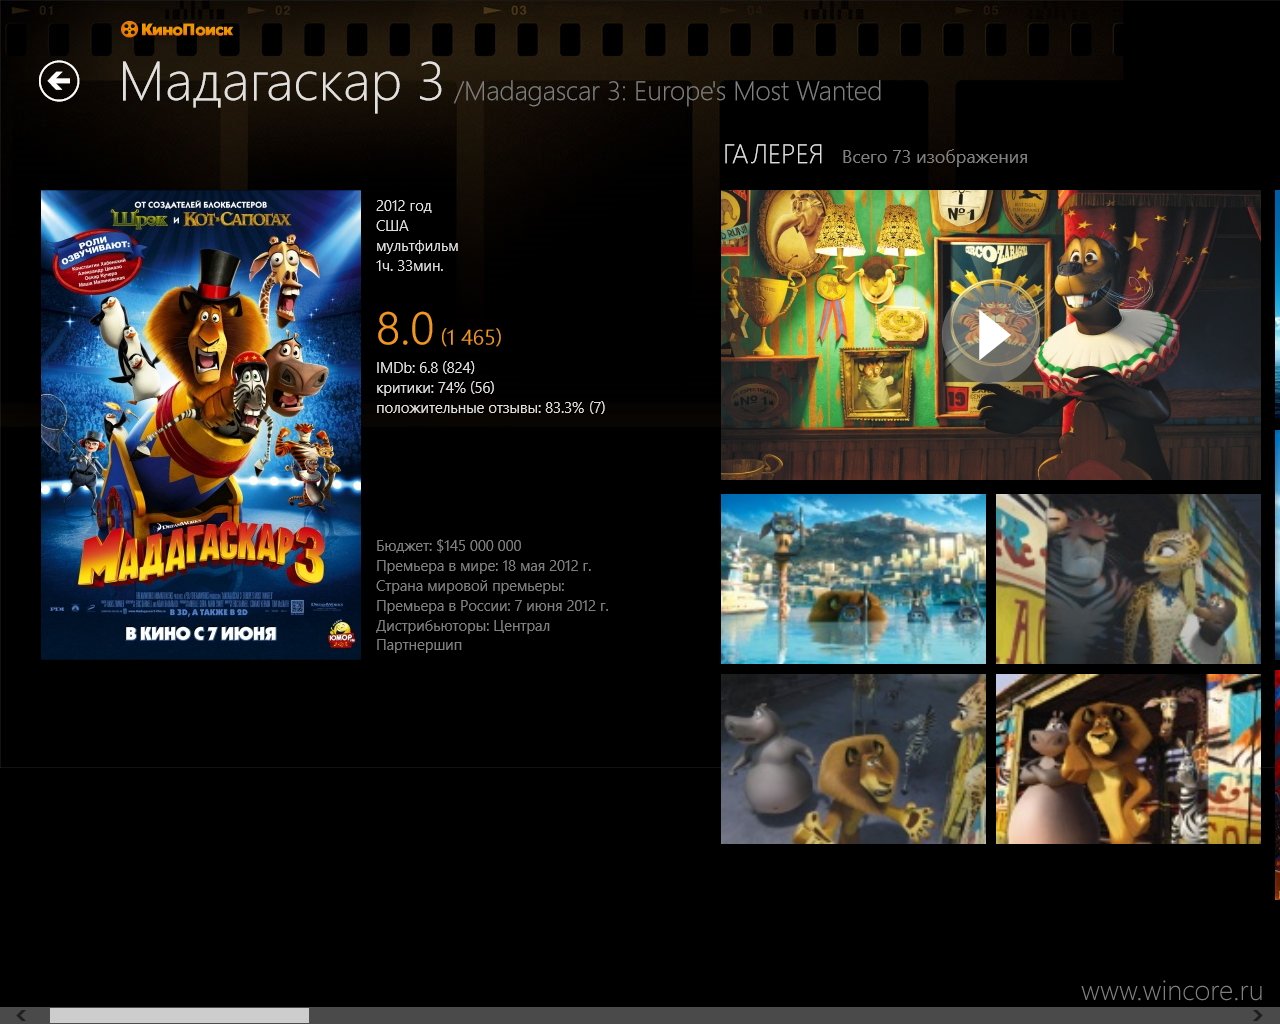Open gallery image of lion in water
The height and width of the screenshot is (1024, 1280).
click(853, 579)
